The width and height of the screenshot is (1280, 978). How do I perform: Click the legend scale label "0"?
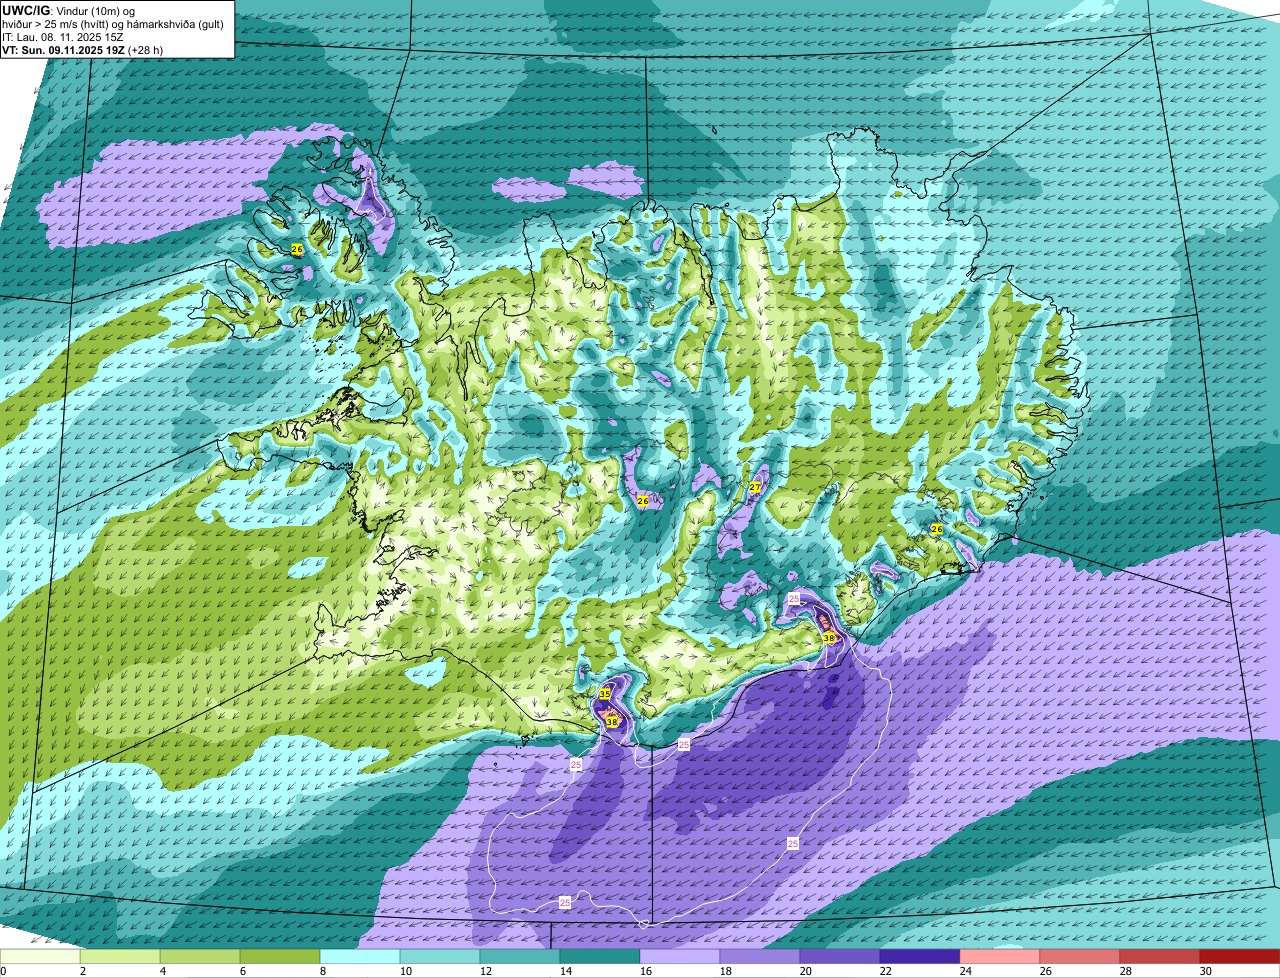coord(3,971)
